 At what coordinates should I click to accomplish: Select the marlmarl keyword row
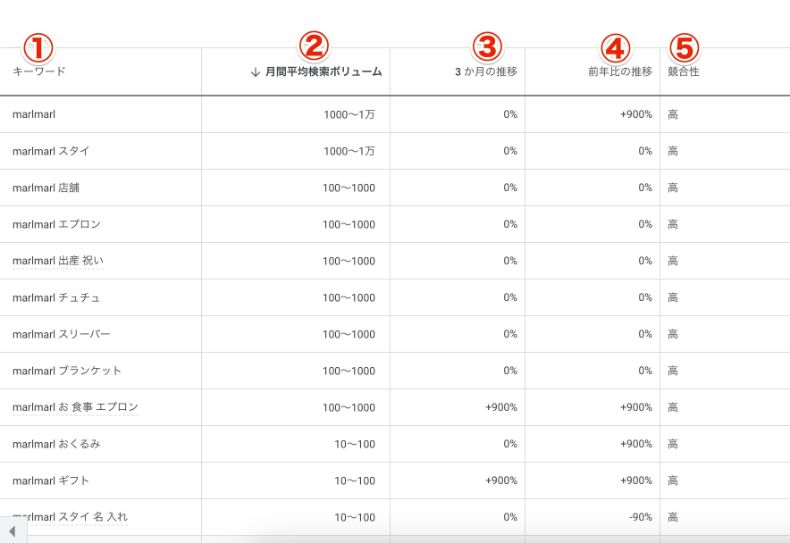pyautogui.click(x=35, y=114)
